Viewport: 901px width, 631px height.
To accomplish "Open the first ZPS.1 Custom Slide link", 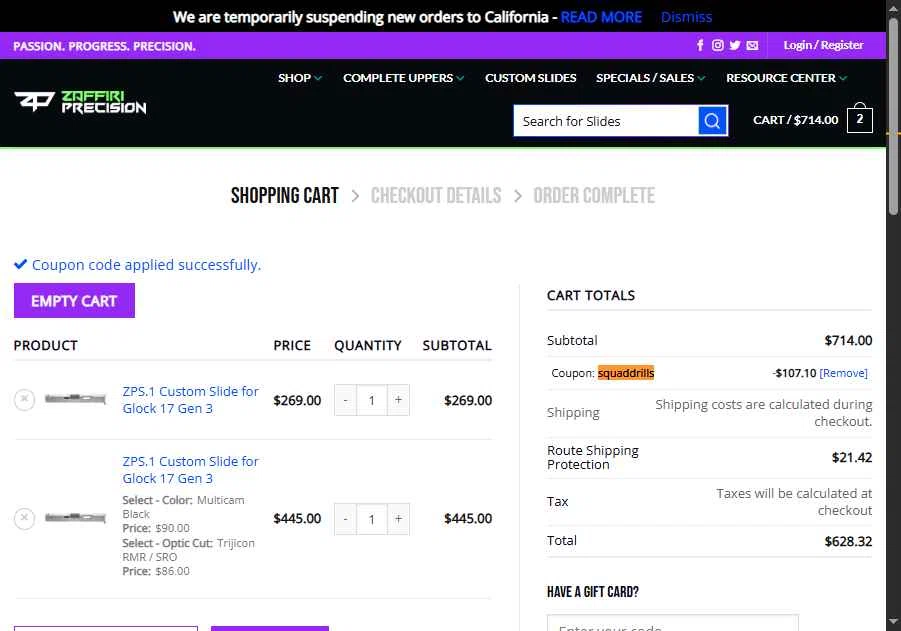I will pyautogui.click(x=190, y=400).
